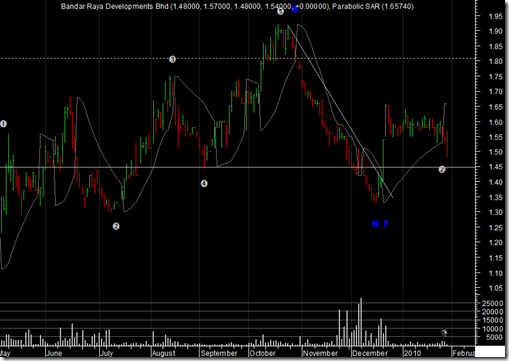
Task: Click the October date axis label
Action: 263,353
